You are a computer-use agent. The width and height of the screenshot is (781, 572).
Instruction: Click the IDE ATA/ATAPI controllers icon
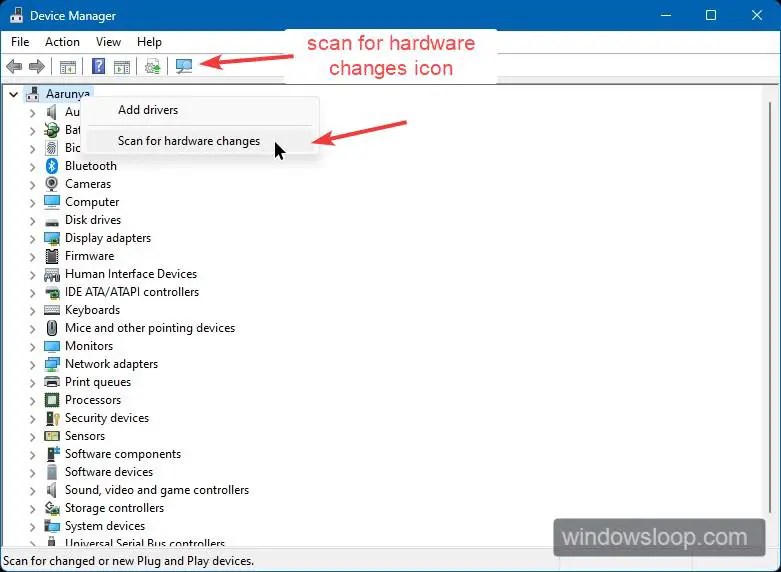click(52, 292)
